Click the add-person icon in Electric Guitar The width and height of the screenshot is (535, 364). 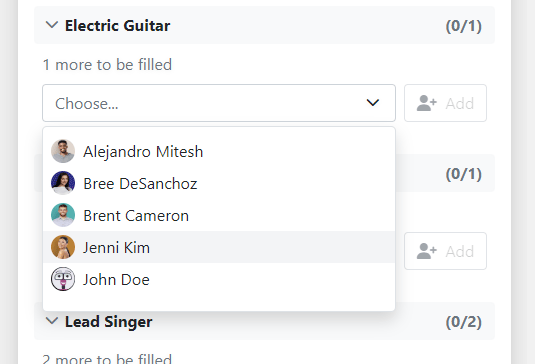pyautogui.click(x=426, y=103)
